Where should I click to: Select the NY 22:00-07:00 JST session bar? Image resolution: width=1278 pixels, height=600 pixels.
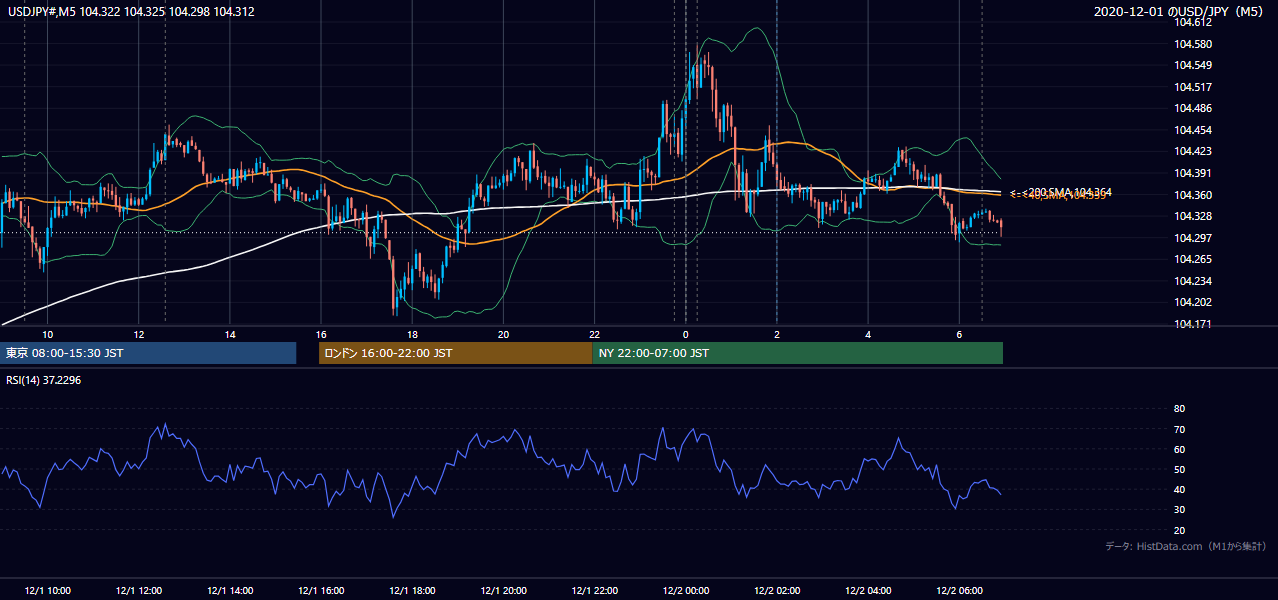click(x=797, y=353)
